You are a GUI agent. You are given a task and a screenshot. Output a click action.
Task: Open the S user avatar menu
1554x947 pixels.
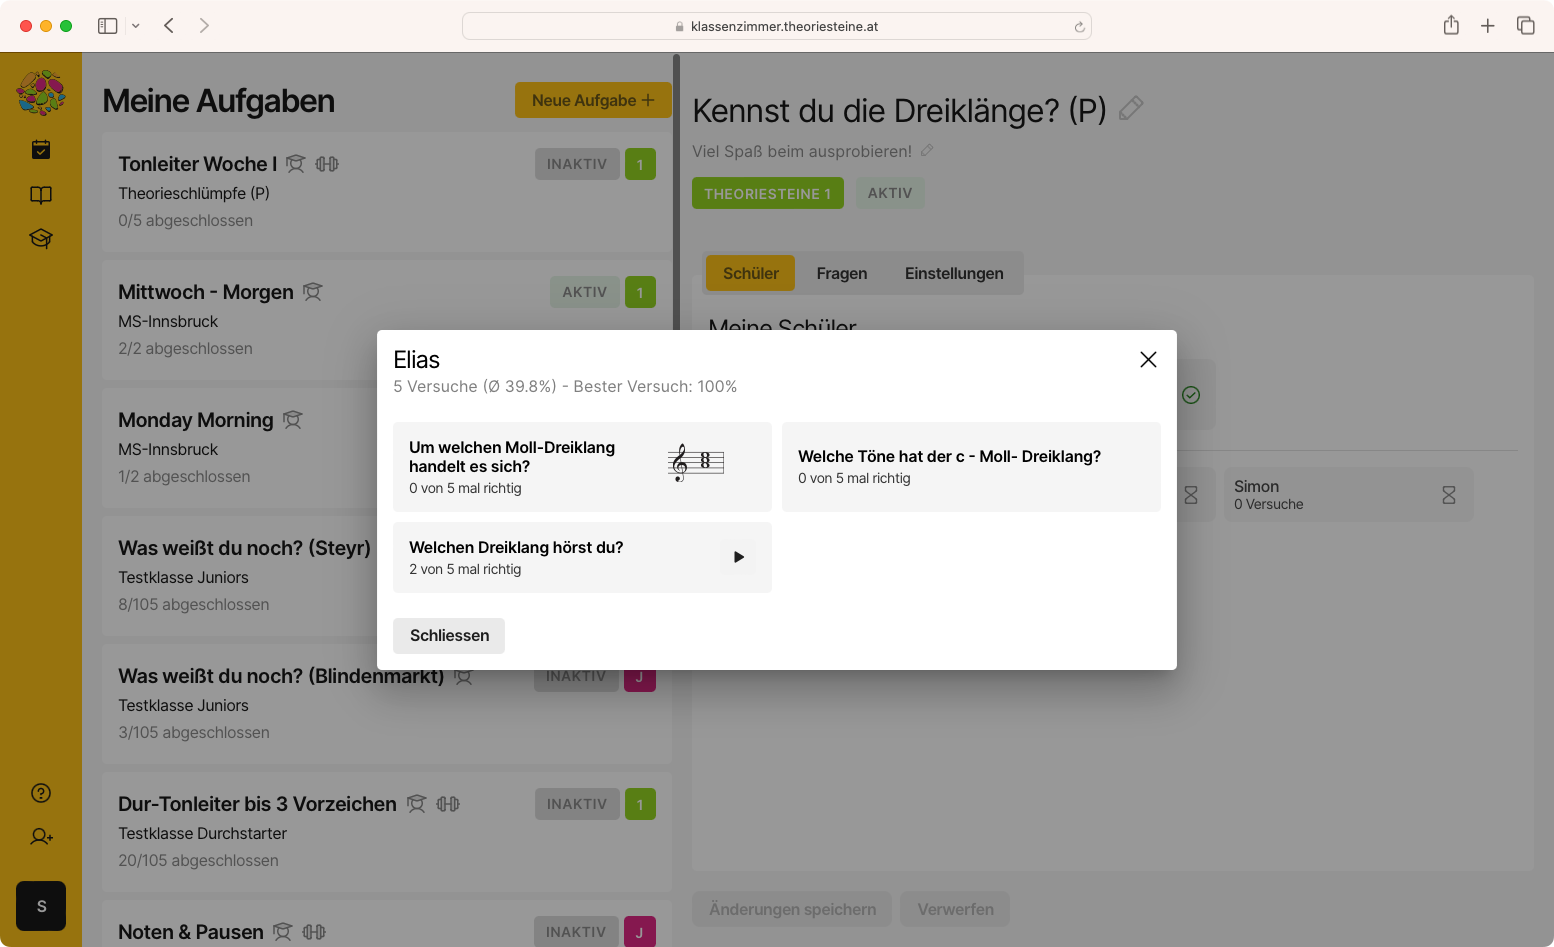(41, 906)
